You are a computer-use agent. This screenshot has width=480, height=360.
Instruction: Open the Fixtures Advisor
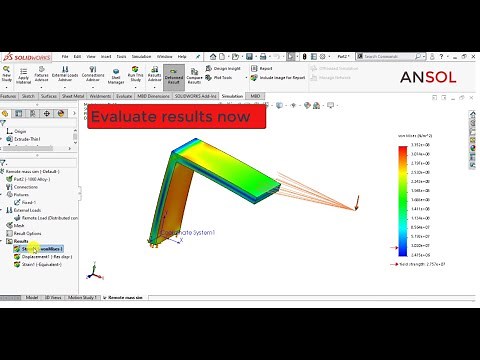click(x=41, y=74)
